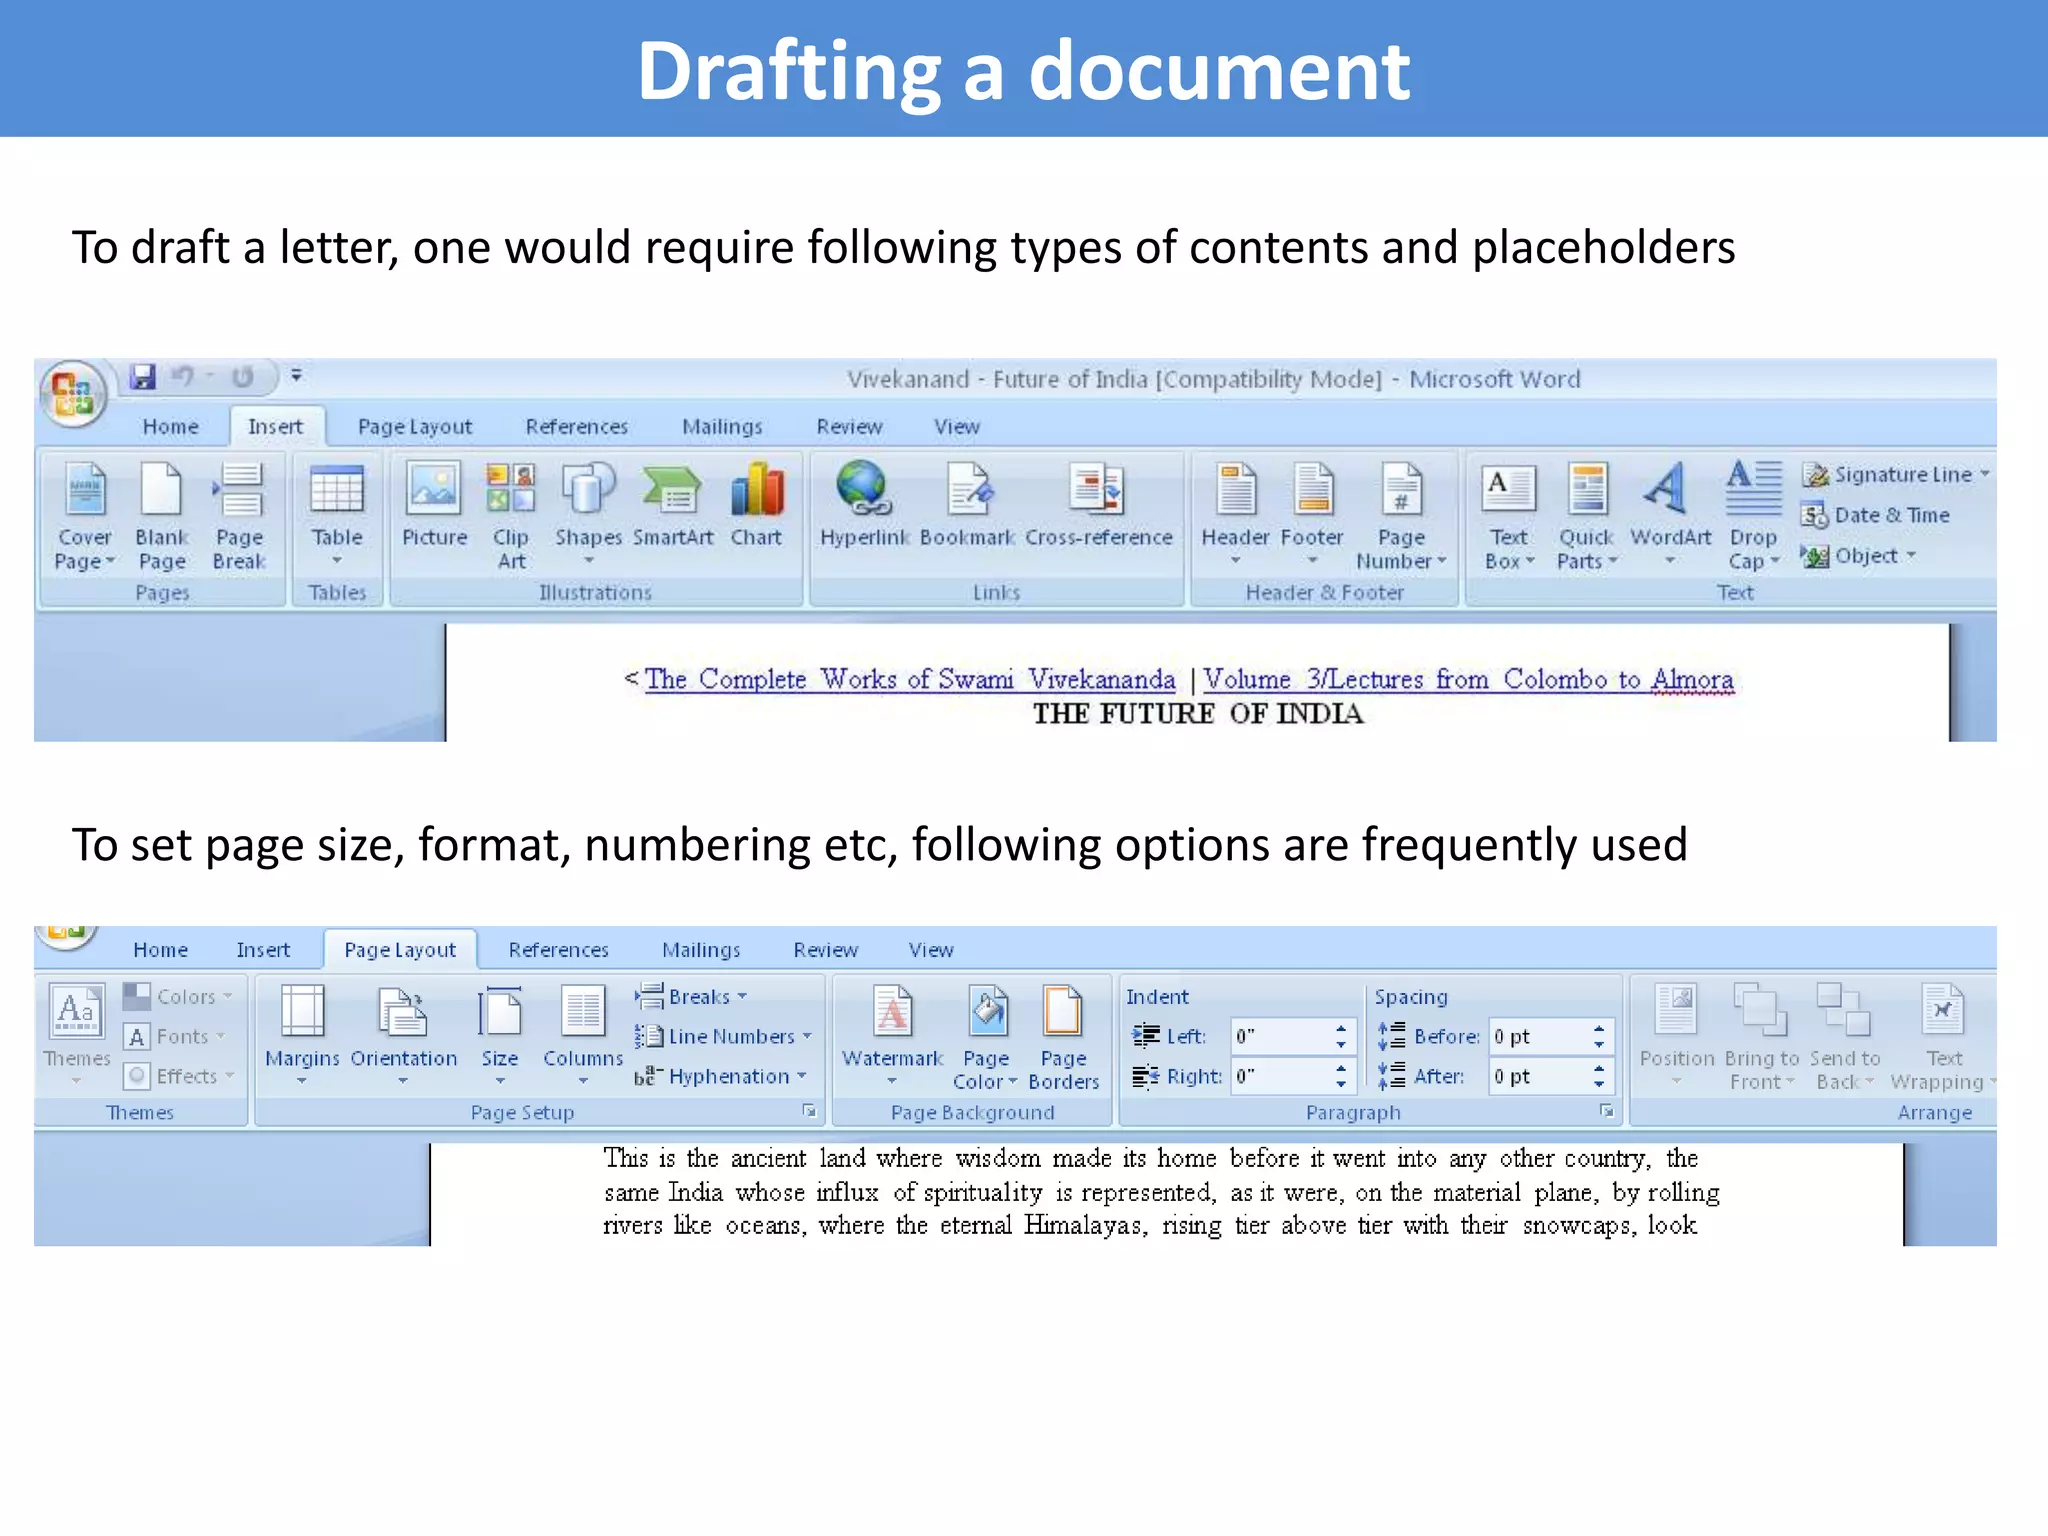Open Page Layout tab in upper ribbon
This screenshot has height=1536, width=2048.
pos(414,427)
